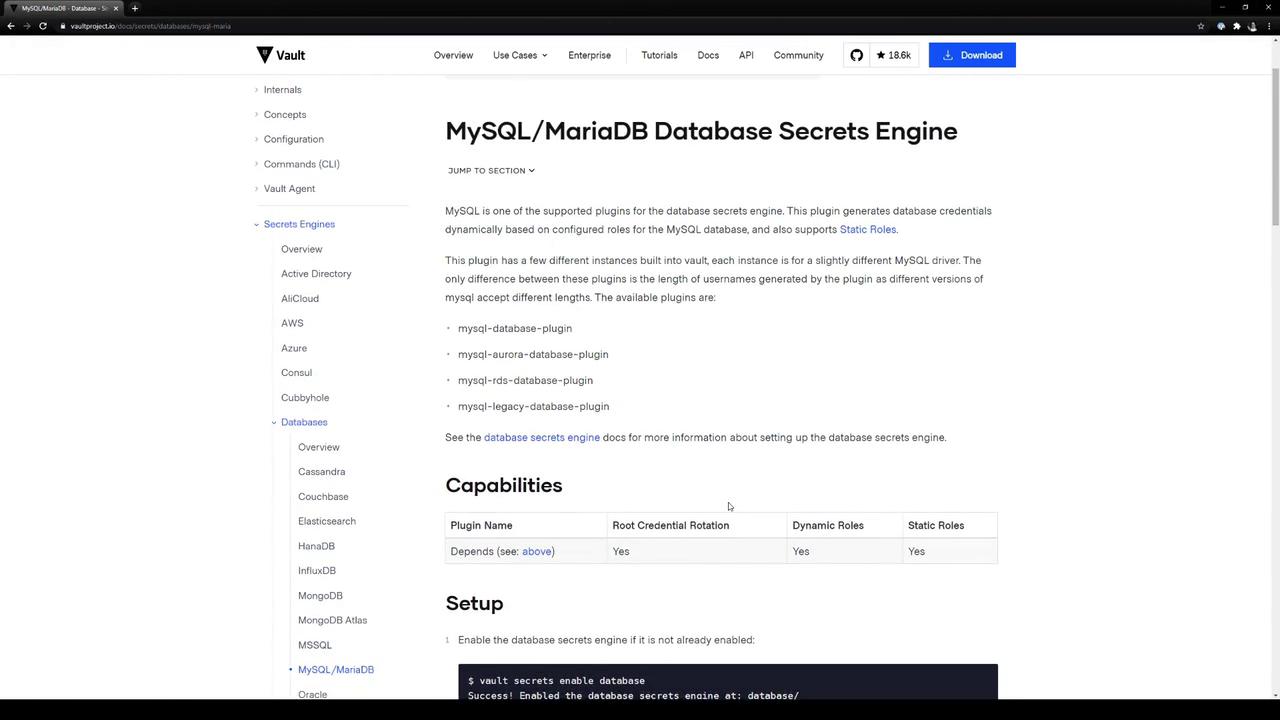1280x720 pixels.
Task: Open the browser three-dot menu
Action: click(x=1268, y=26)
